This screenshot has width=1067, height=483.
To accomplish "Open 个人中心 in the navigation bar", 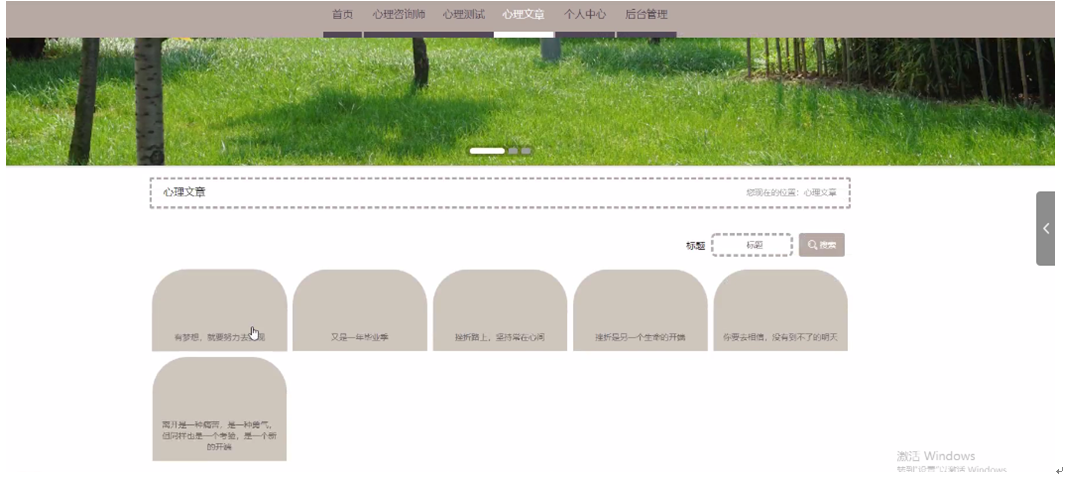I will 585,15.
